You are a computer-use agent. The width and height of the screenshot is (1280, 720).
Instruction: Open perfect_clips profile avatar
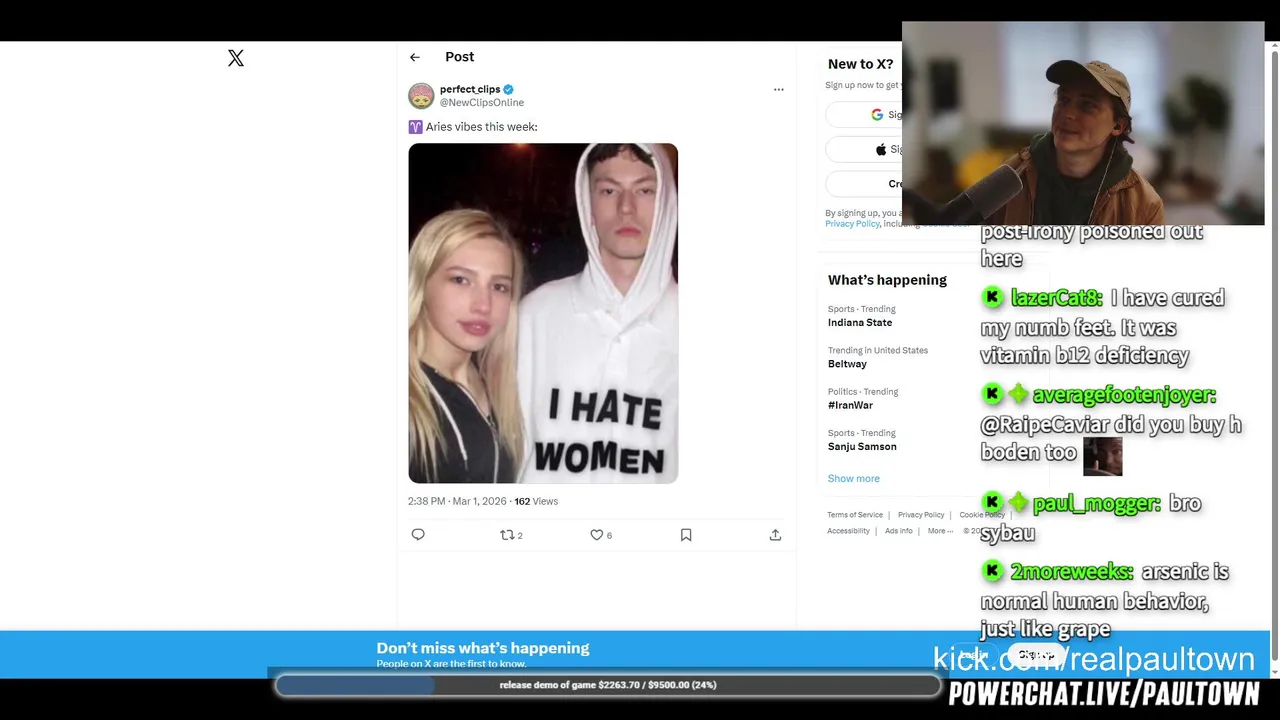click(x=421, y=96)
